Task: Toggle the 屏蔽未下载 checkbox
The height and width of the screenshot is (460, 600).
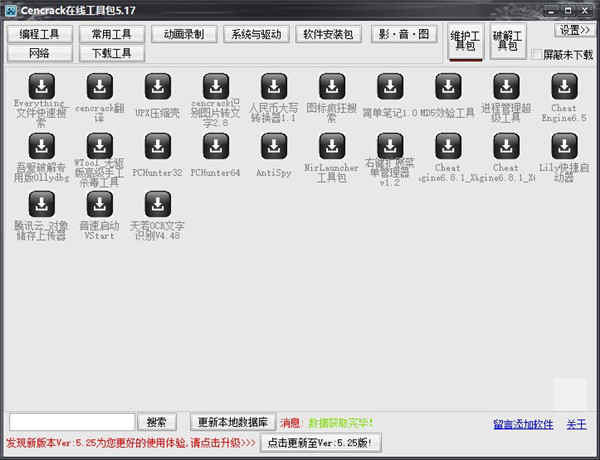Action: [536, 54]
